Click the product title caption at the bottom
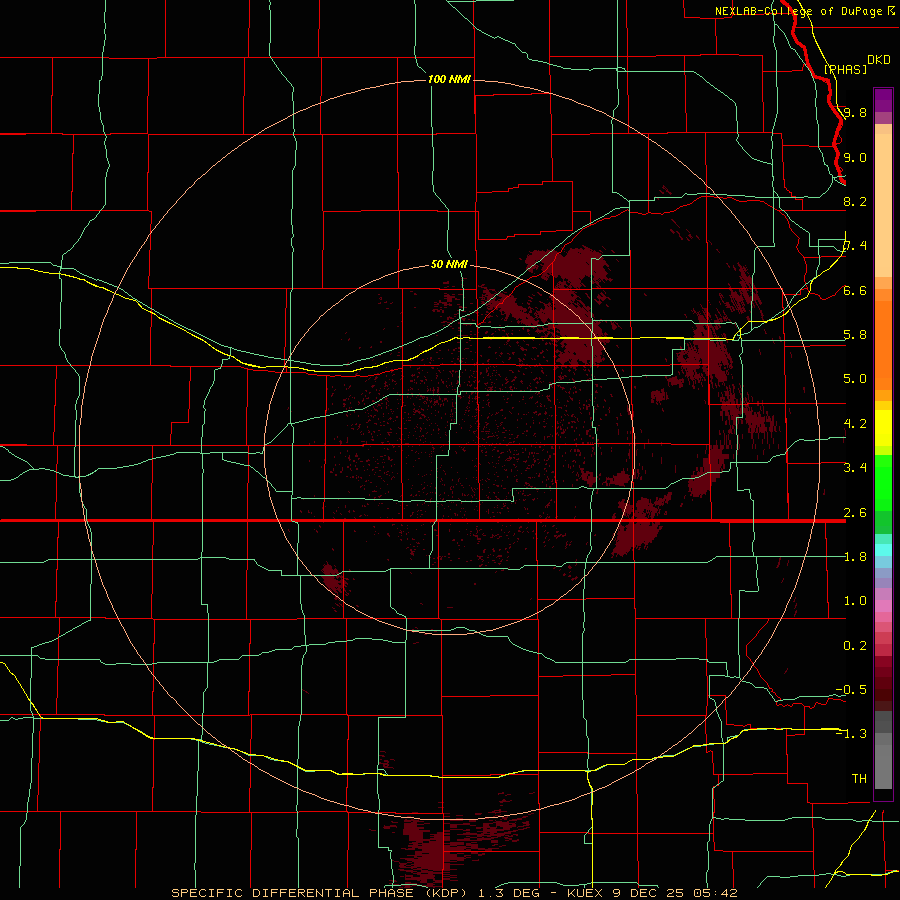The width and height of the screenshot is (900, 900). coord(454,893)
